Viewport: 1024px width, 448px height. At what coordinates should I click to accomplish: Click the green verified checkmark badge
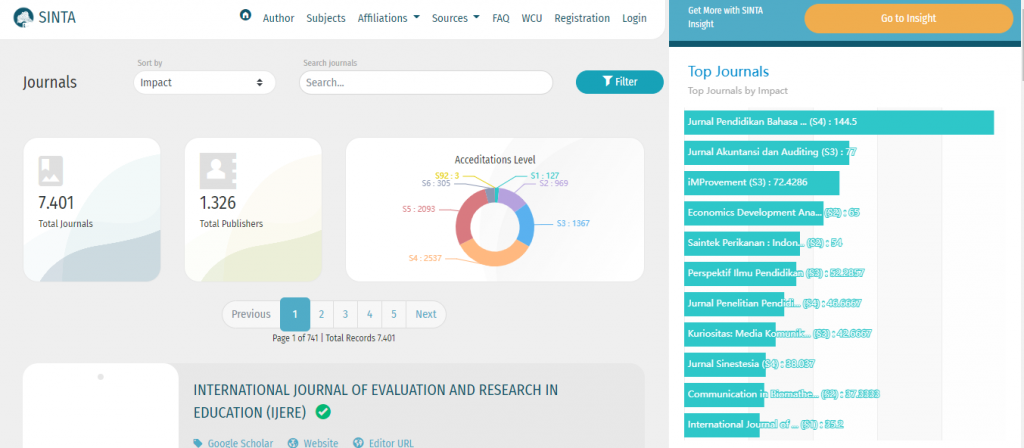[x=323, y=411]
